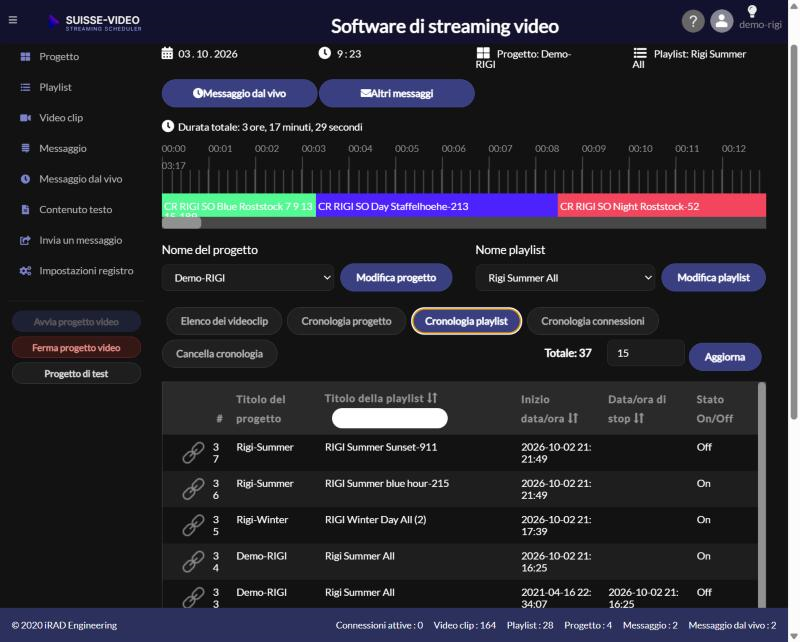
Task: Click the Suisse-Video logo
Action: pos(95,22)
